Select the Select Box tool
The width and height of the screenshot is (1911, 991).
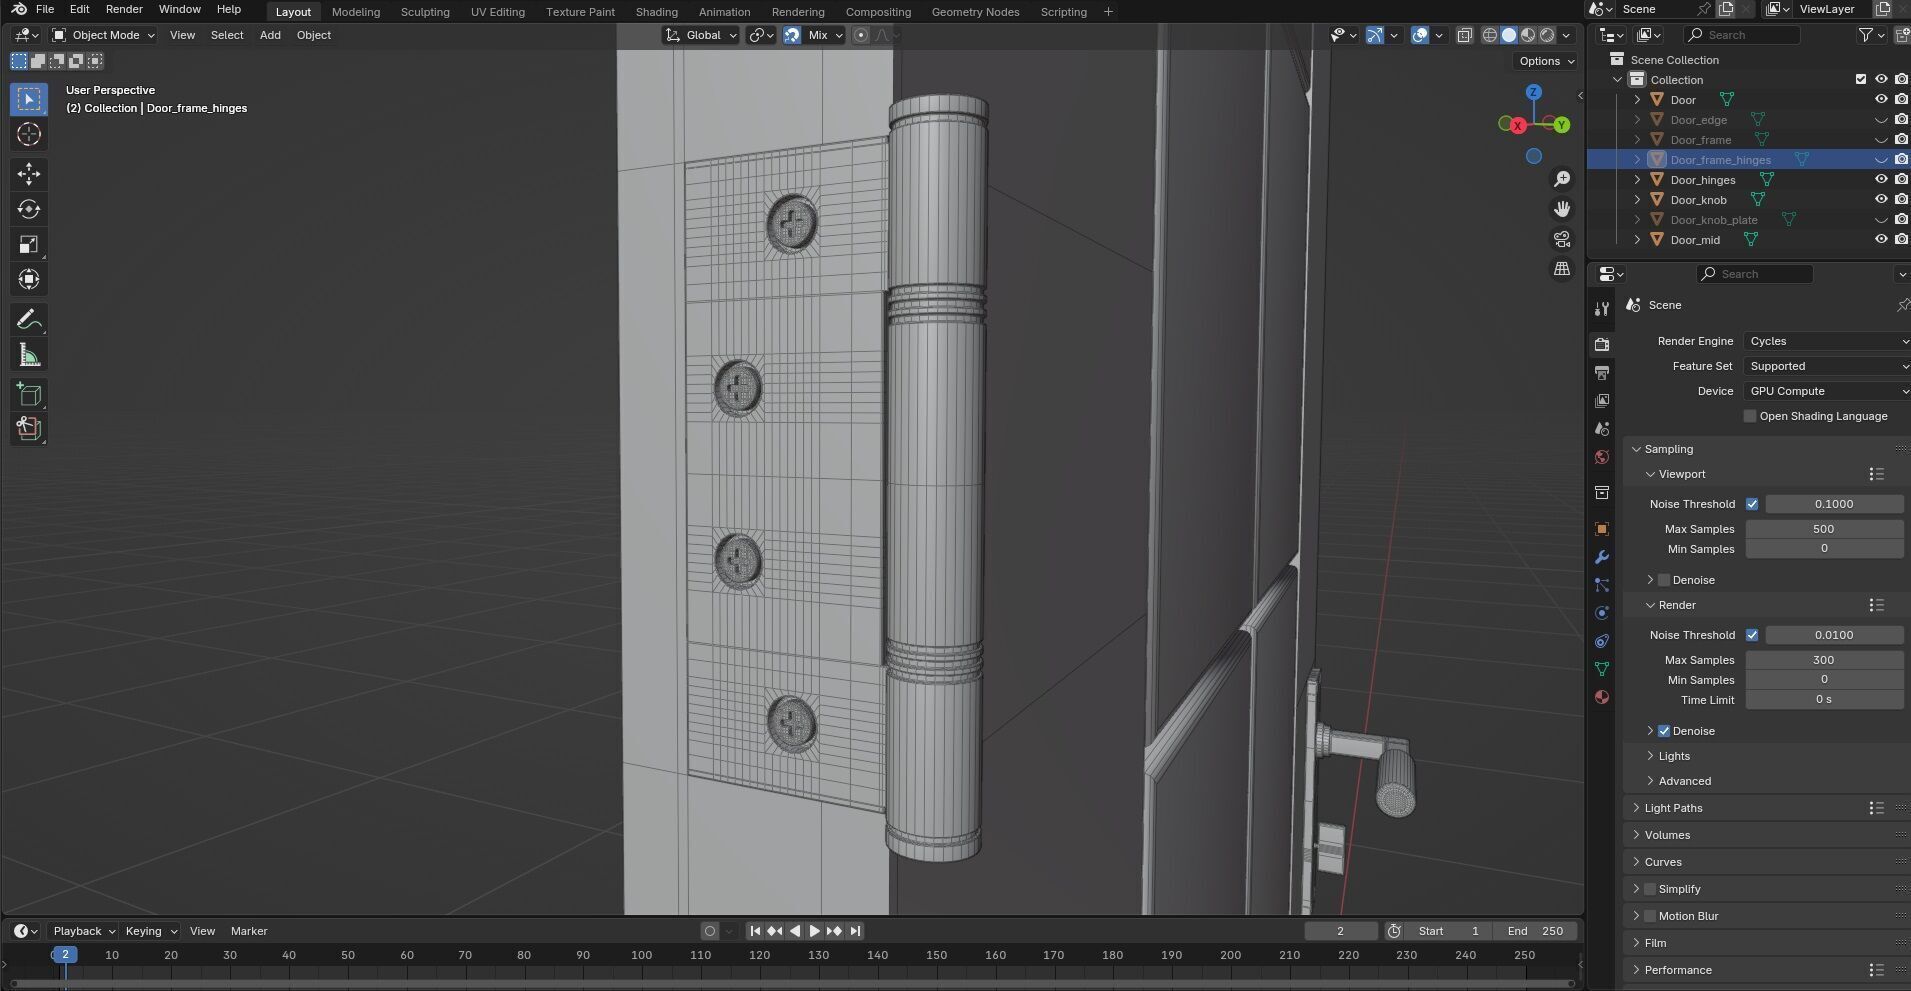(x=28, y=99)
